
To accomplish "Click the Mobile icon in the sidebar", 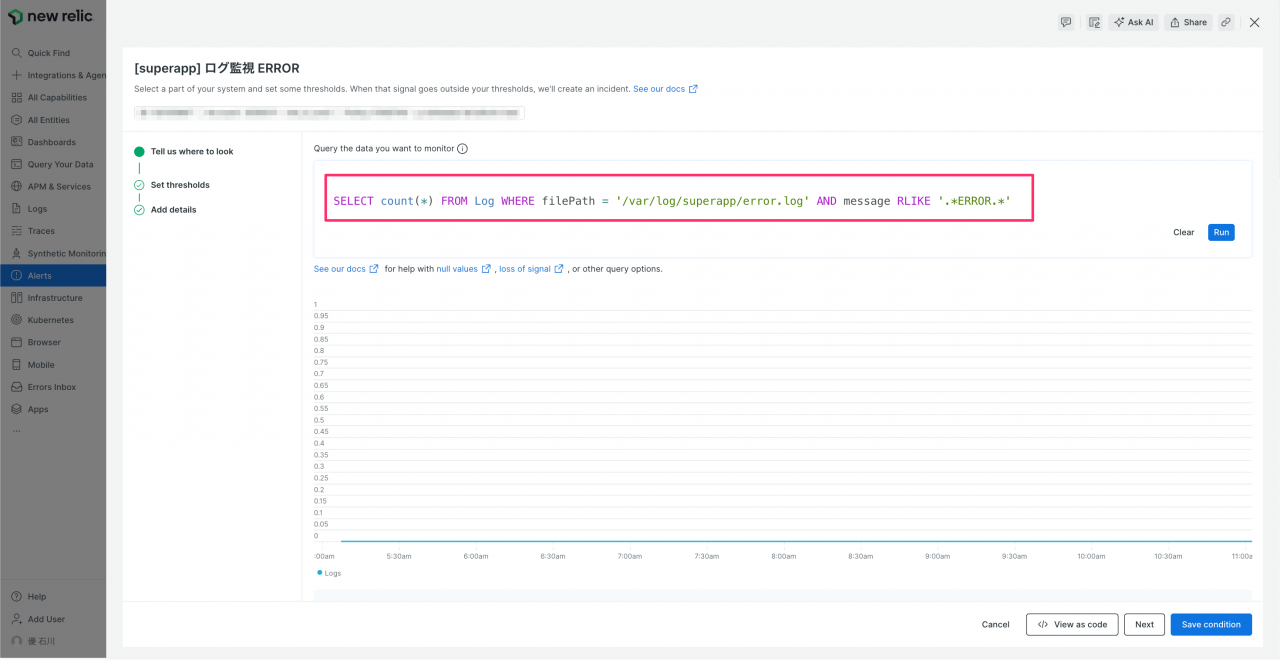I will pyautogui.click(x=17, y=365).
